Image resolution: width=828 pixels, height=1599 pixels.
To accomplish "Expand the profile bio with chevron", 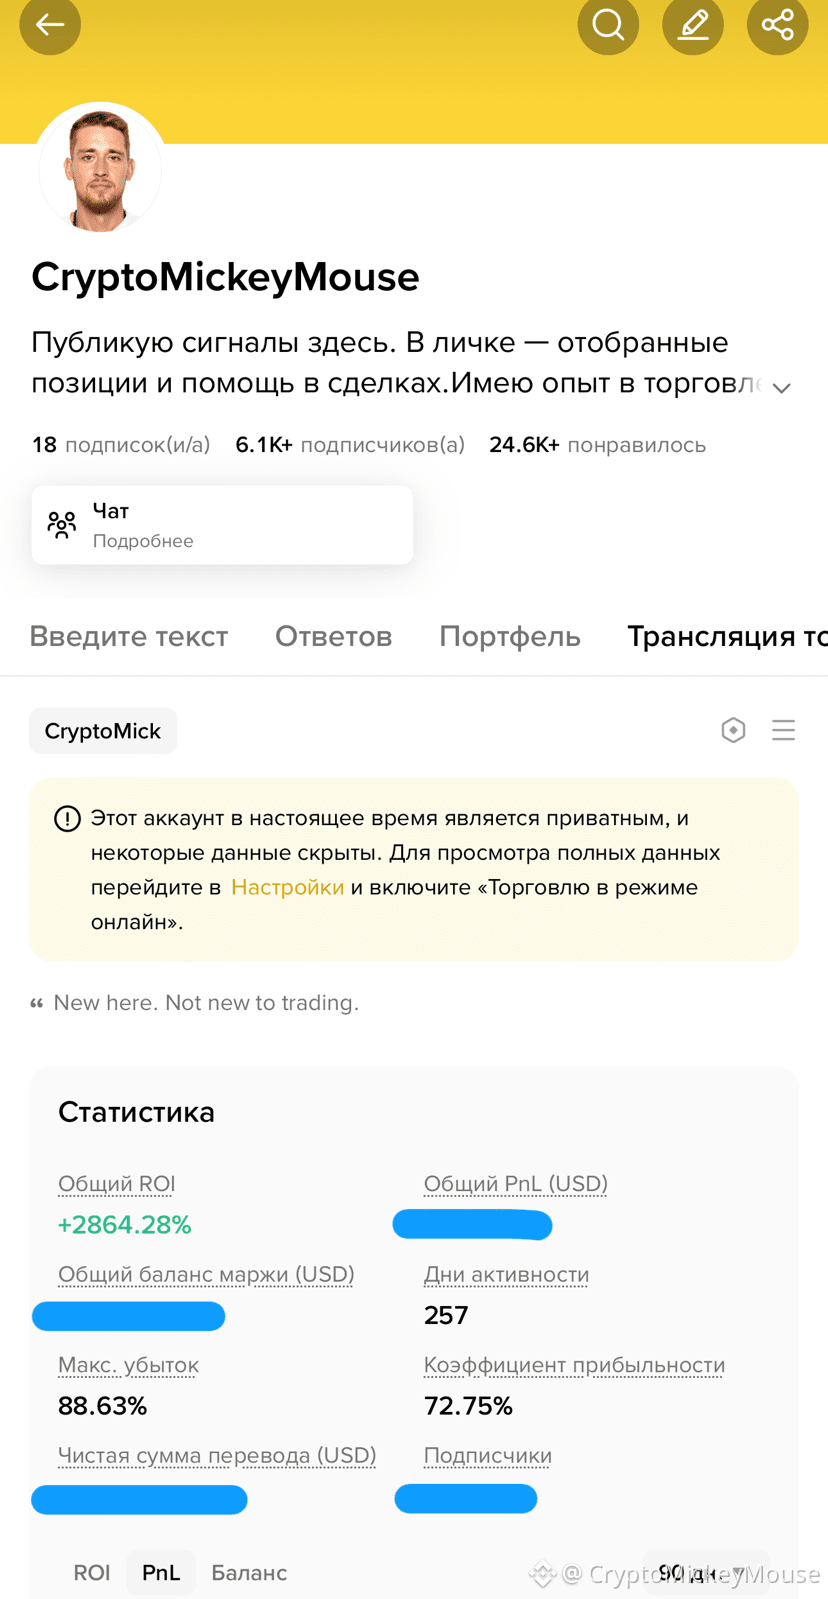I will click(782, 388).
